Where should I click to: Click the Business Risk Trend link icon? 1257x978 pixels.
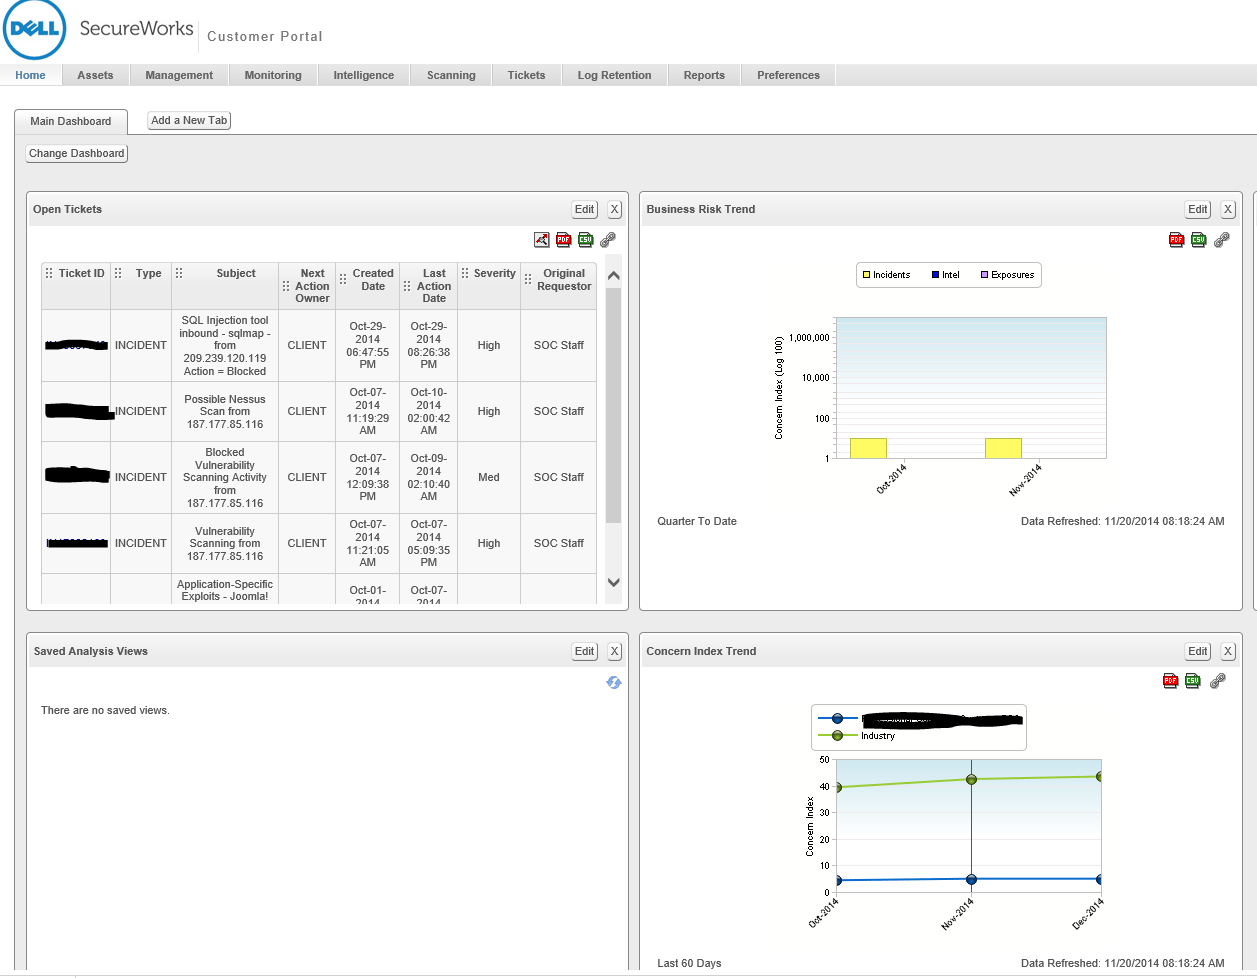click(1221, 240)
